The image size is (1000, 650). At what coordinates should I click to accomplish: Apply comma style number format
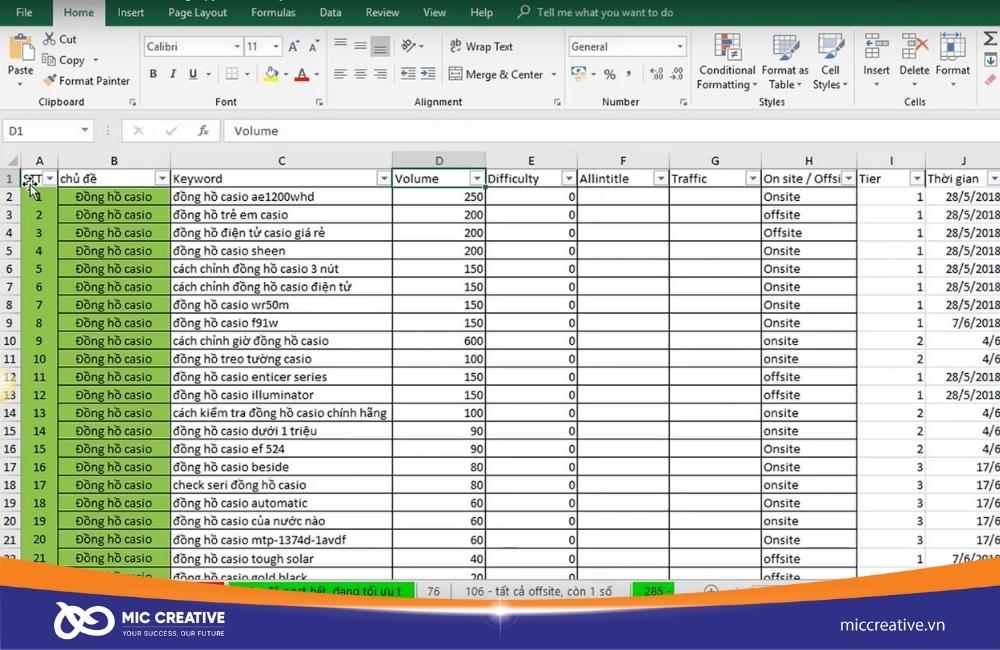pos(629,74)
